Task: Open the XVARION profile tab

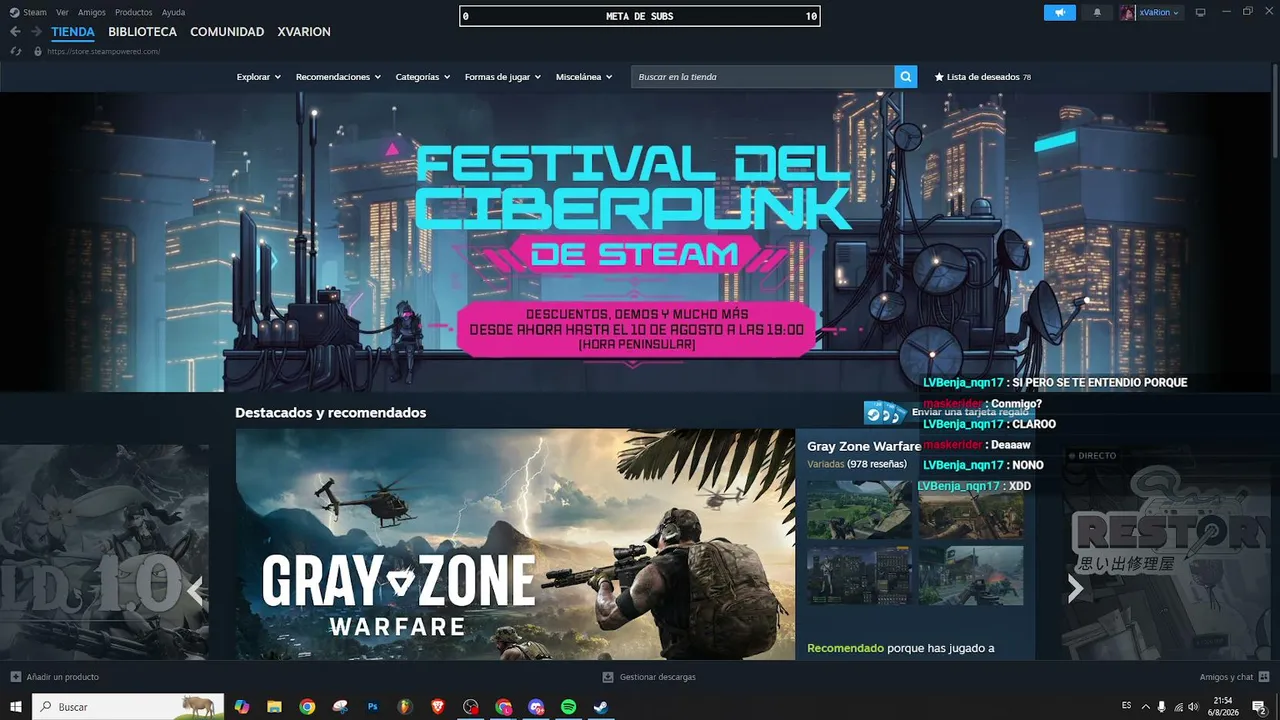Action: (304, 32)
